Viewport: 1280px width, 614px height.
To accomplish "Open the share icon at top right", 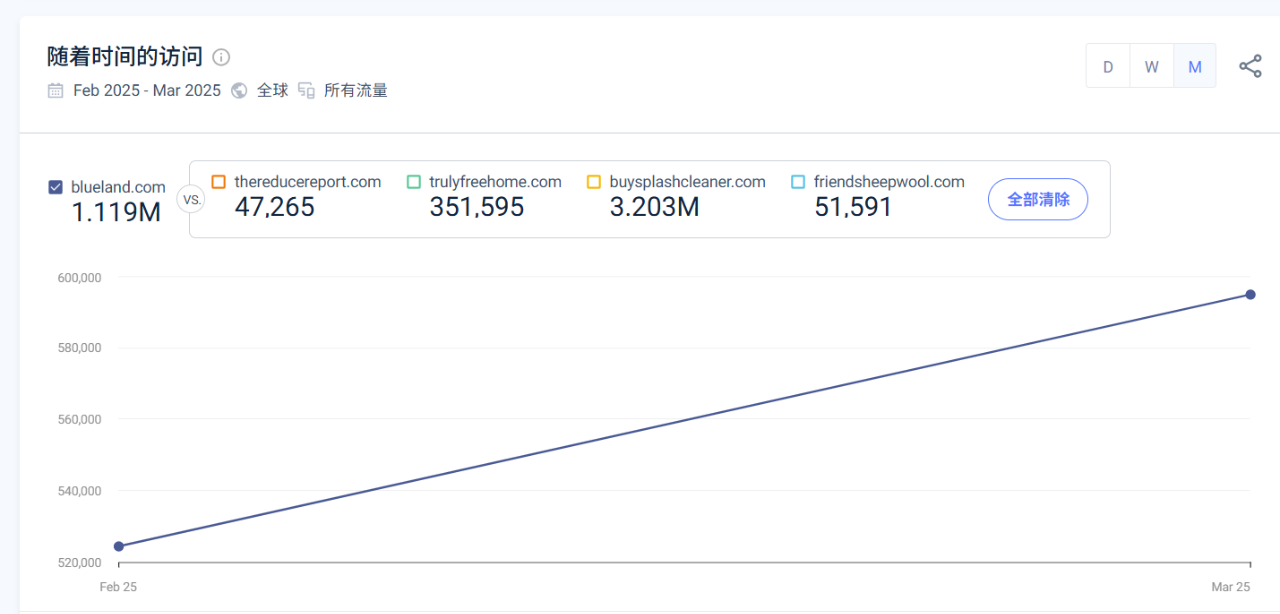I will coord(1250,67).
